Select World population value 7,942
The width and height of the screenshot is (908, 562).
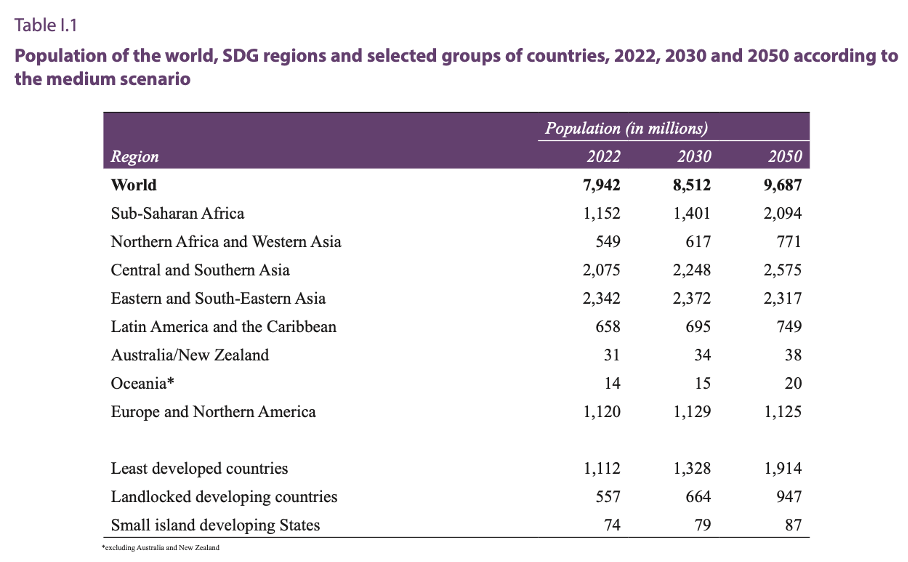click(600, 185)
